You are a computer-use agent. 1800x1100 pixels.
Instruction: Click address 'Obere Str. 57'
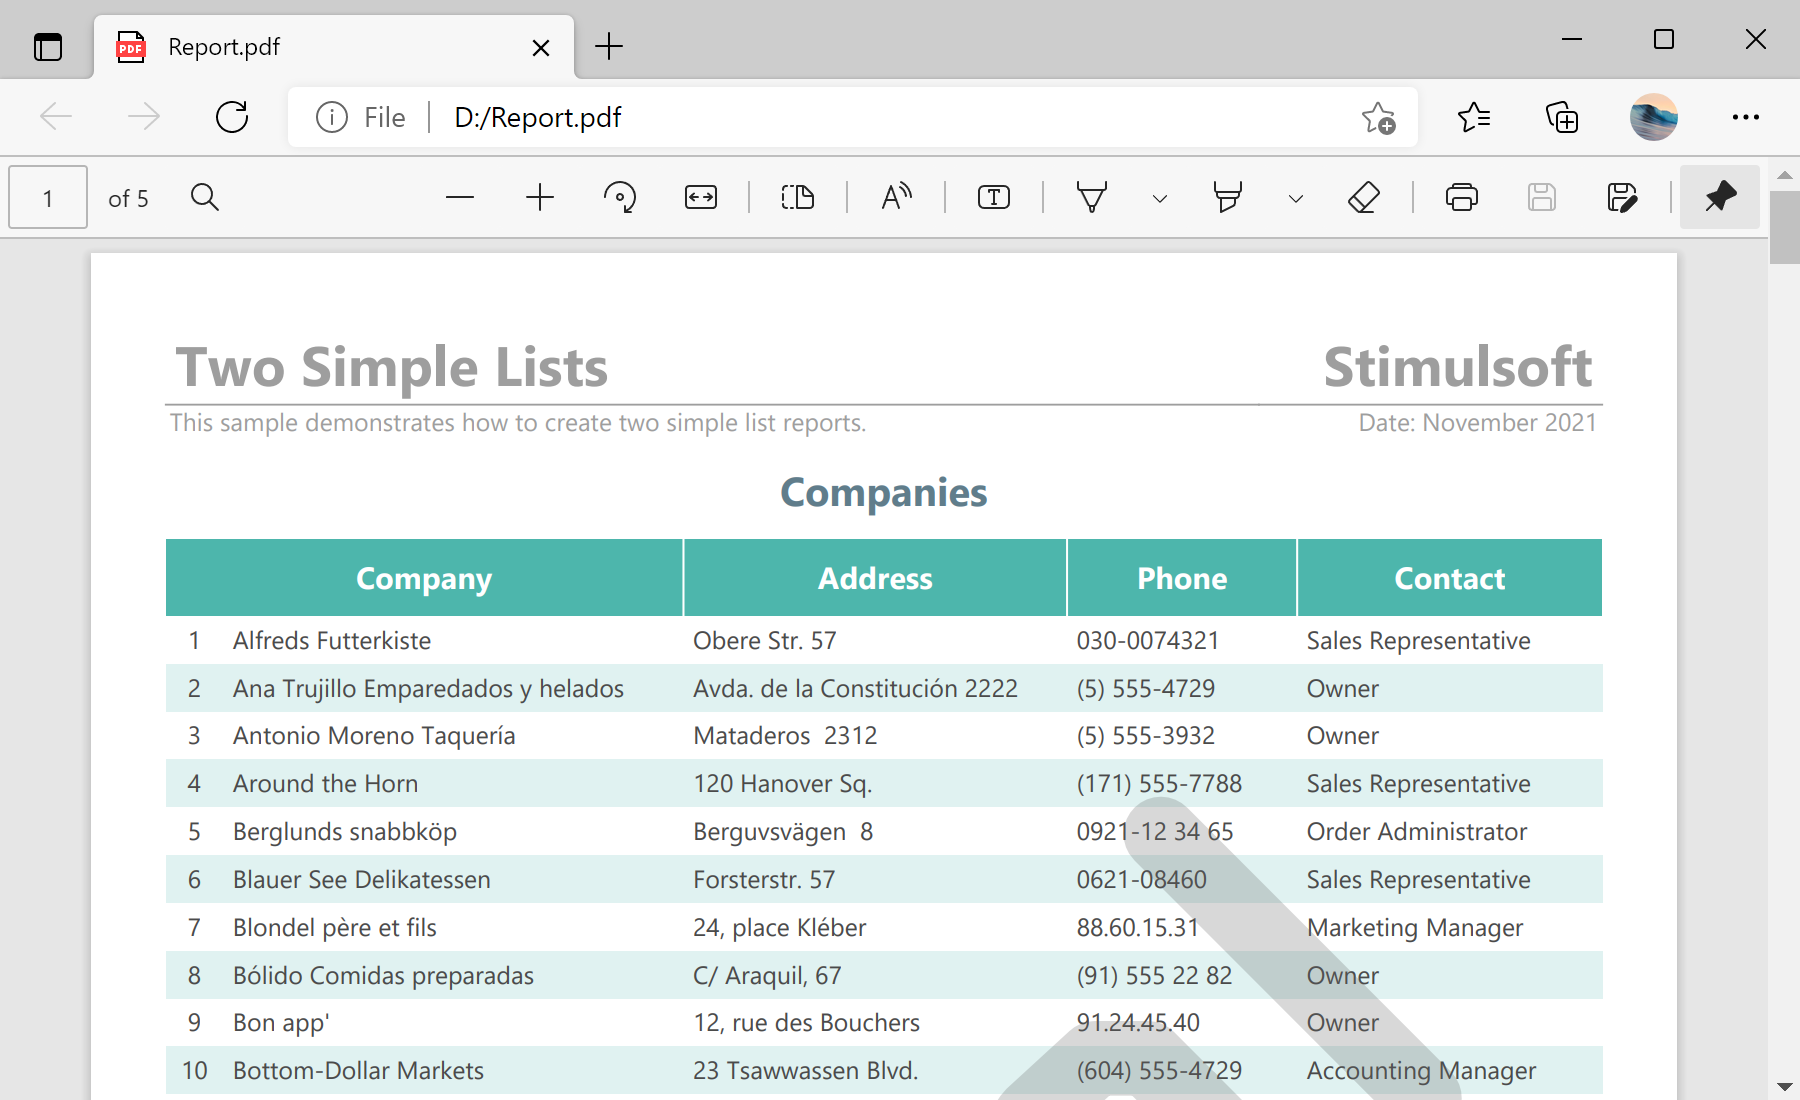[765, 640]
